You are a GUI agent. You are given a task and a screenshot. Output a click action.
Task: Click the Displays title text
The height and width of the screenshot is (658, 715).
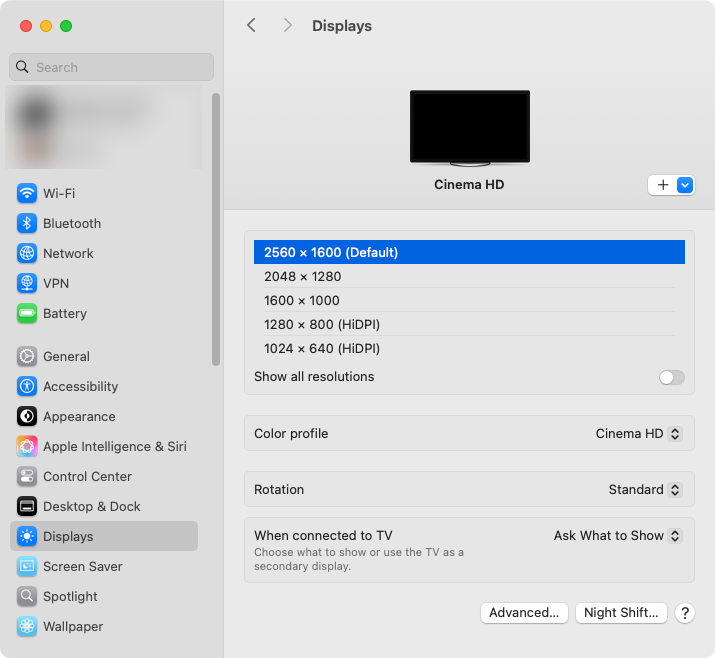click(x=342, y=26)
